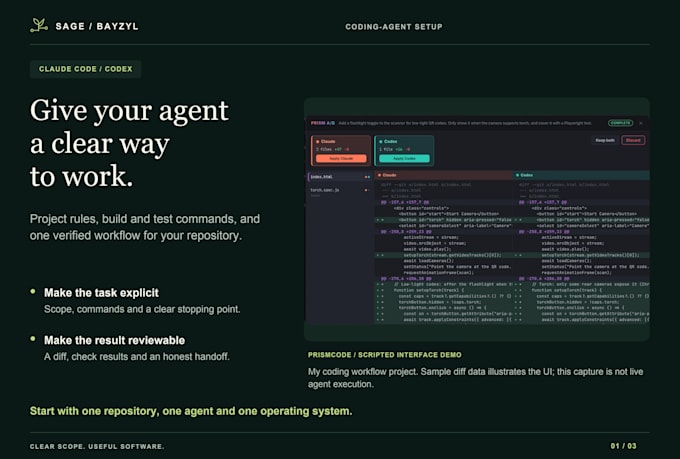Image resolution: width=680 pixels, height=459 pixels.
Task: Click the COMPLETE status badge in demo
Action: [x=621, y=123]
